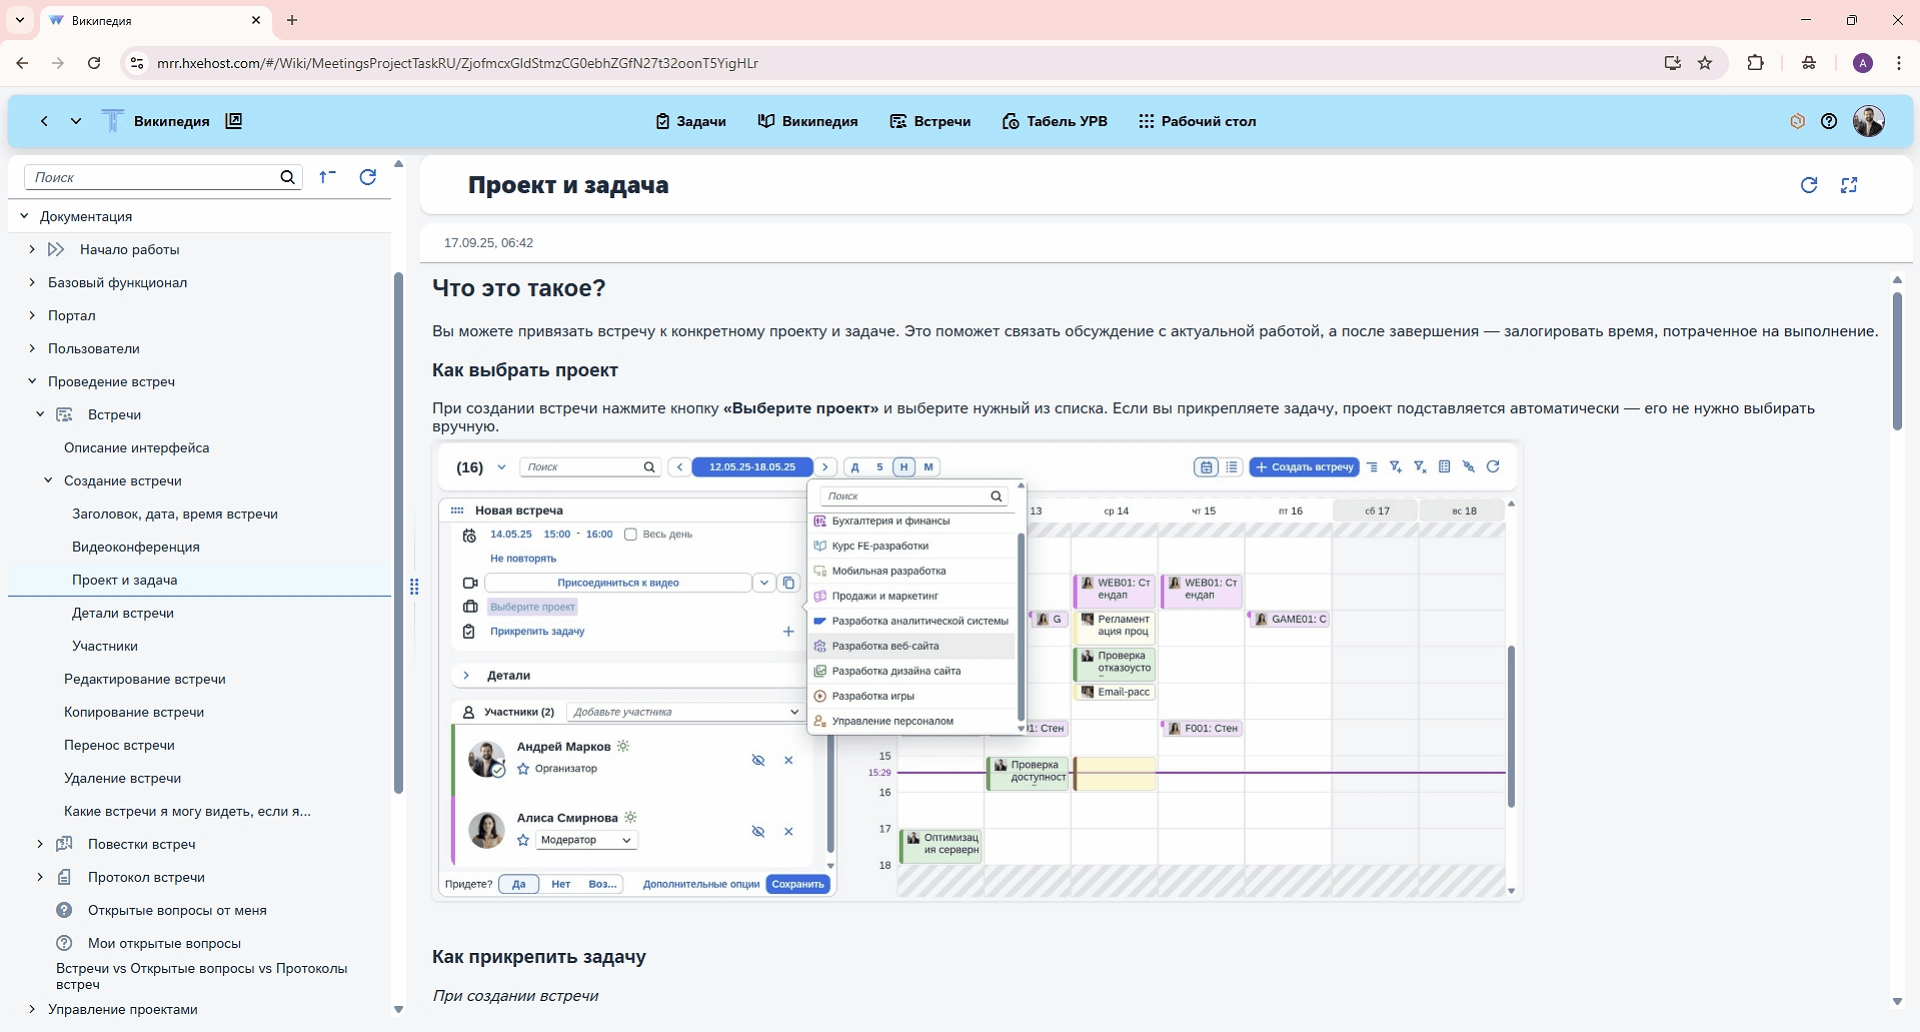Click the refresh icon in the sidebar toolbar
Viewport: 1920px width, 1032px height.
[368, 177]
